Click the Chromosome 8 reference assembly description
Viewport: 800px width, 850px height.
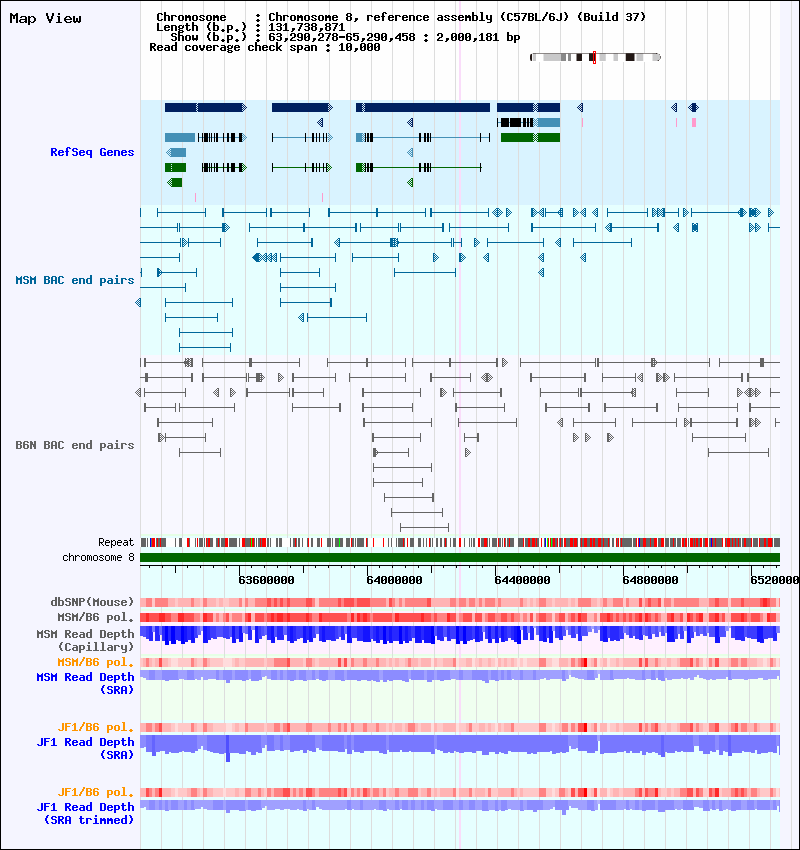pos(457,17)
